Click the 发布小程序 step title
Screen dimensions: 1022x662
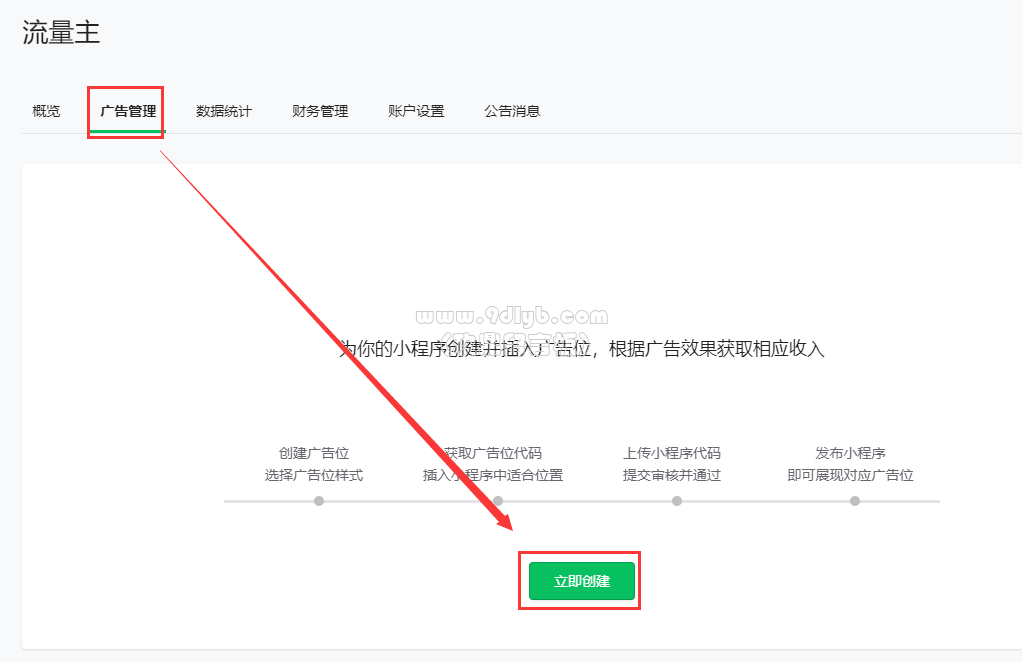(851, 453)
